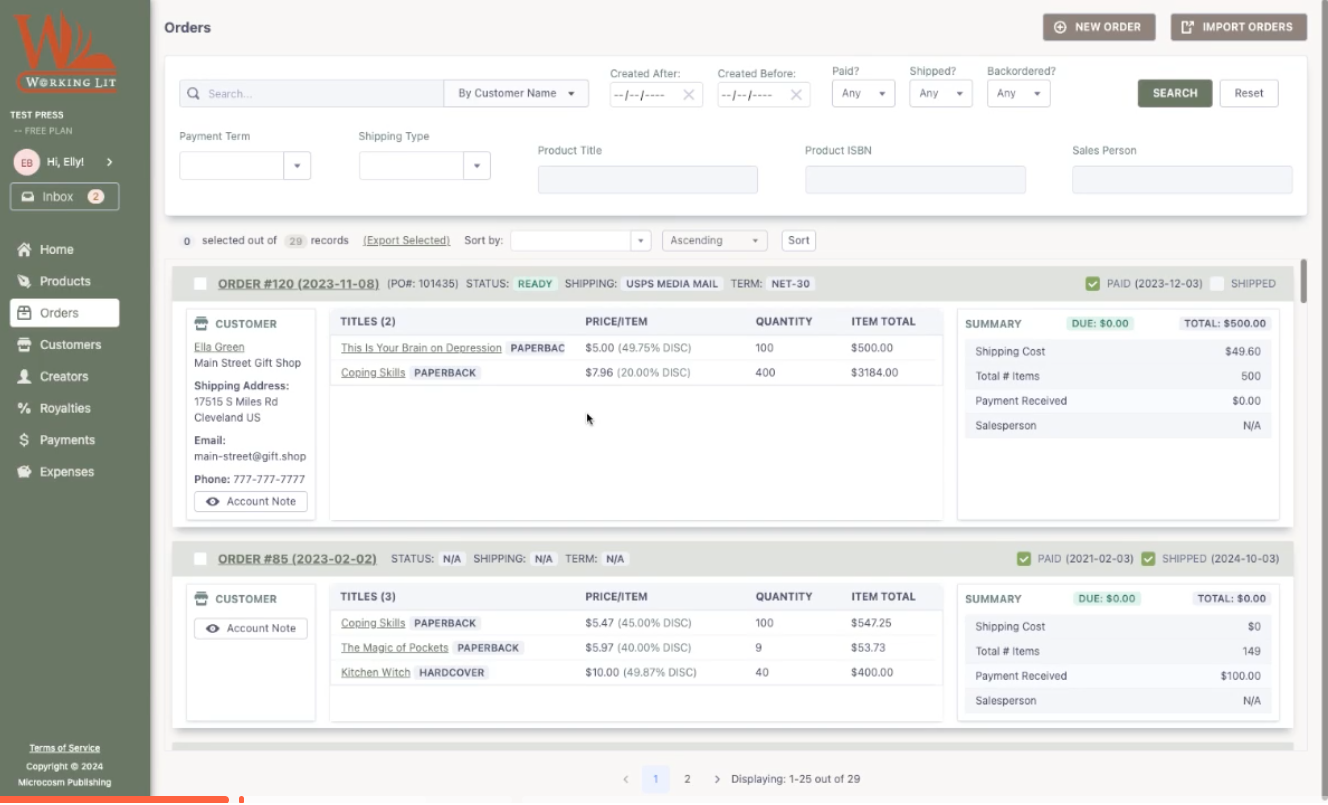Open the Coping Skills link in Order #120
This screenshot has height=805, width=1328.
372,373
